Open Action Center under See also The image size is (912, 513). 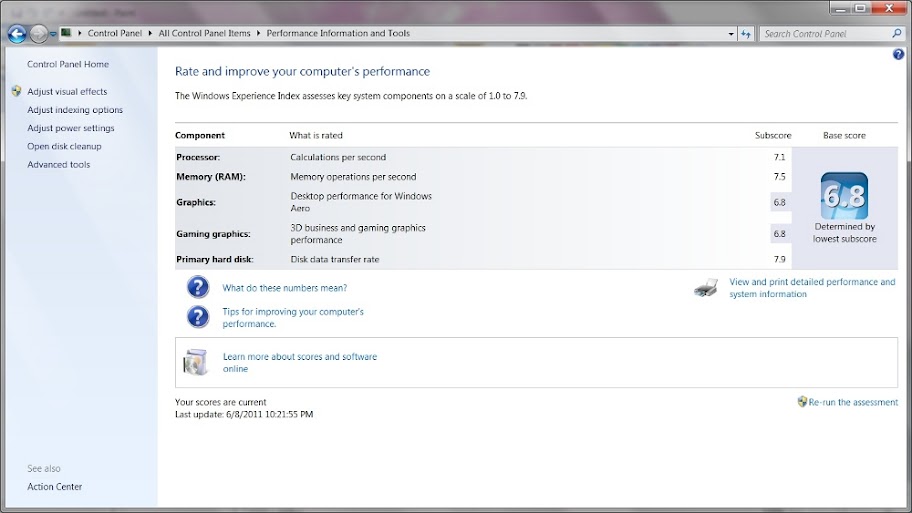pyautogui.click(x=55, y=486)
